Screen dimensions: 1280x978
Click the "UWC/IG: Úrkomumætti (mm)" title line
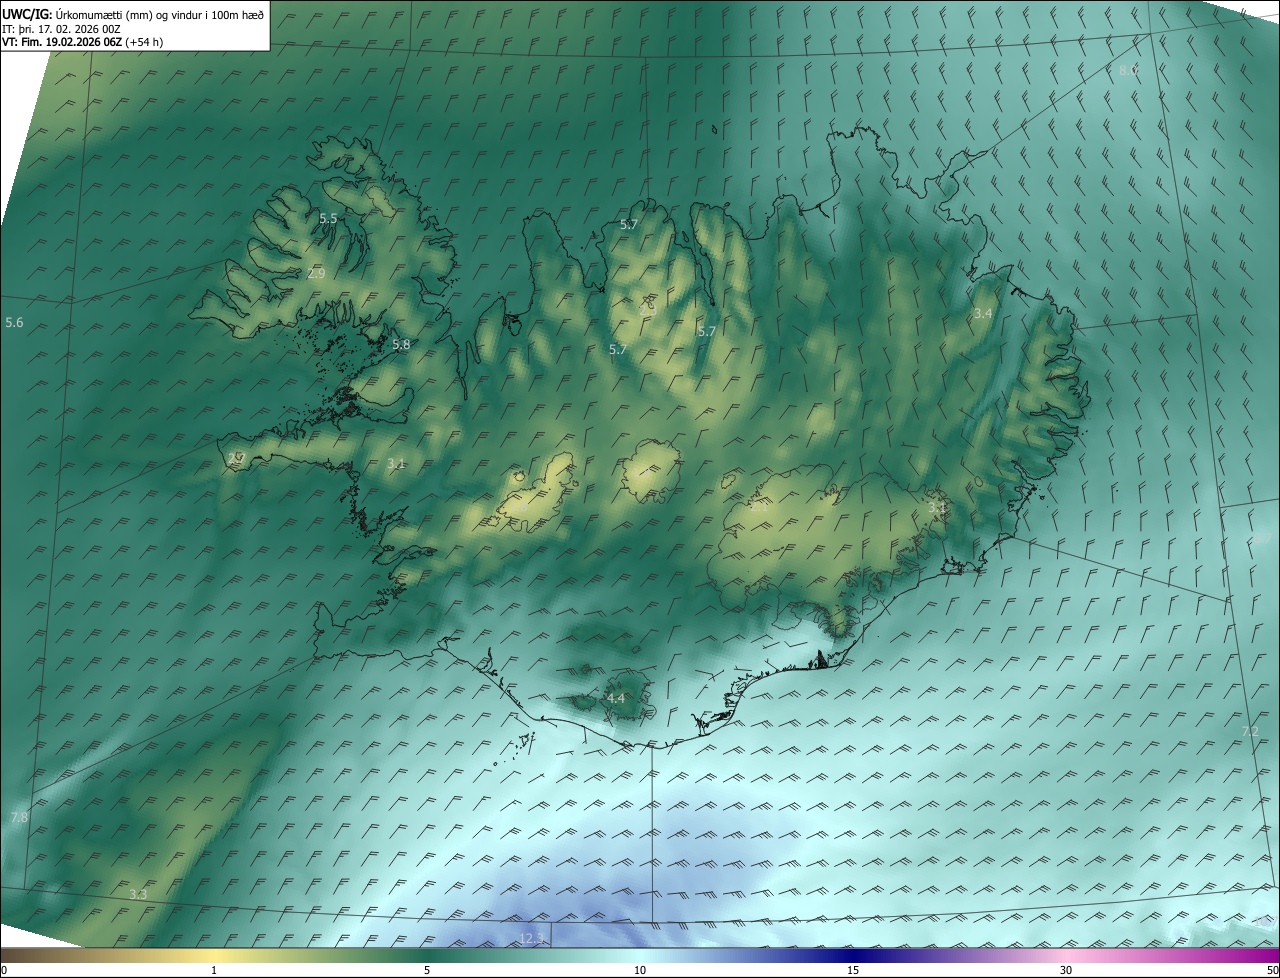click(133, 14)
